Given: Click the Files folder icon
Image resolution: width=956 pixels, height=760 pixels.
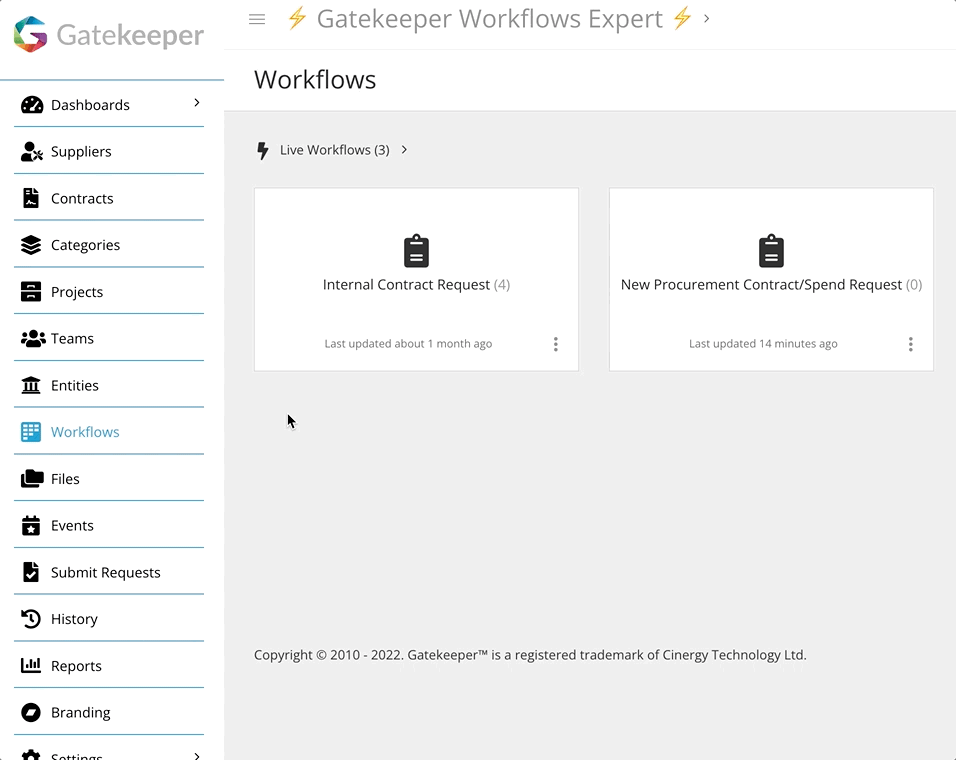Looking at the screenshot, I should tap(32, 479).
